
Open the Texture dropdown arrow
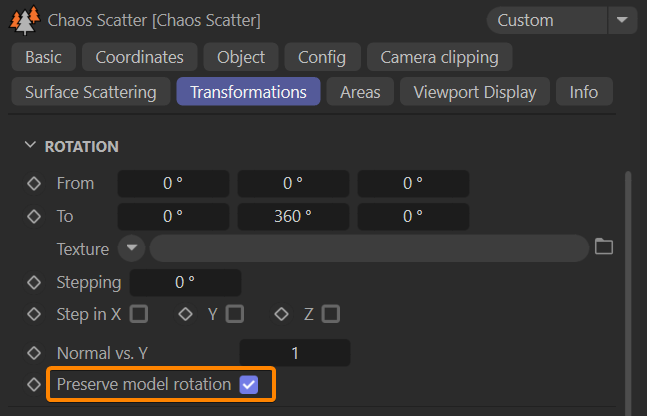[x=132, y=248]
